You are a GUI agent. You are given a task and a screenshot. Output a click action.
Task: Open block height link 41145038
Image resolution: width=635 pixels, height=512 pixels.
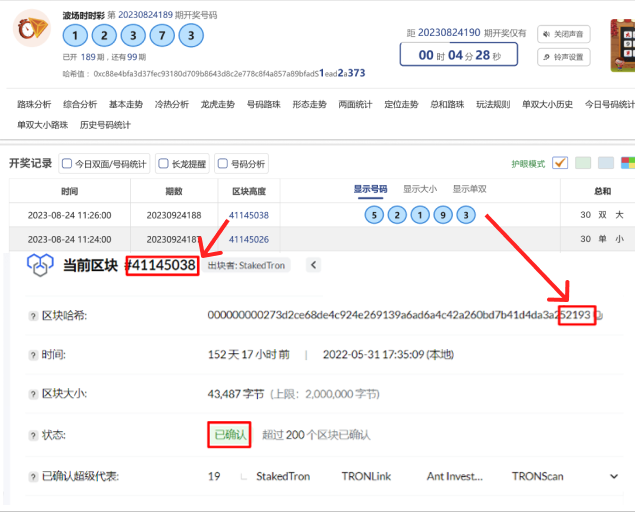pyautogui.click(x=249, y=215)
